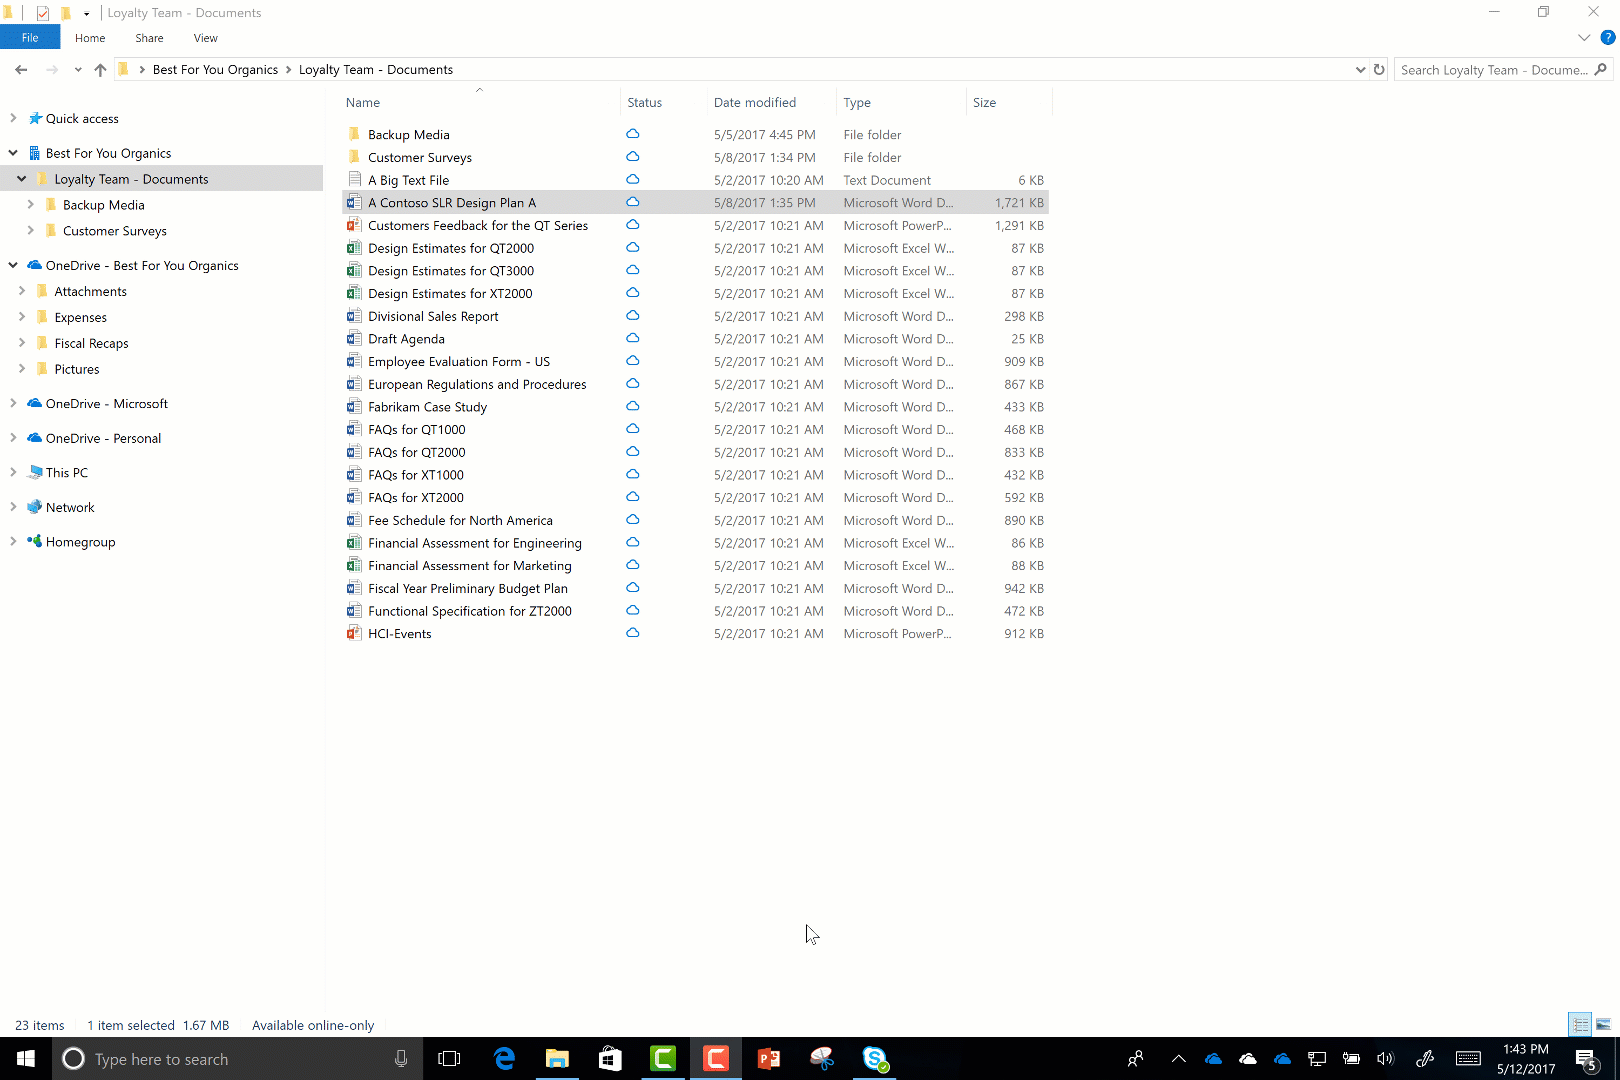Collapse OneDrive - Best For You Organics node

pyautogui.click(x=13, y=265)
